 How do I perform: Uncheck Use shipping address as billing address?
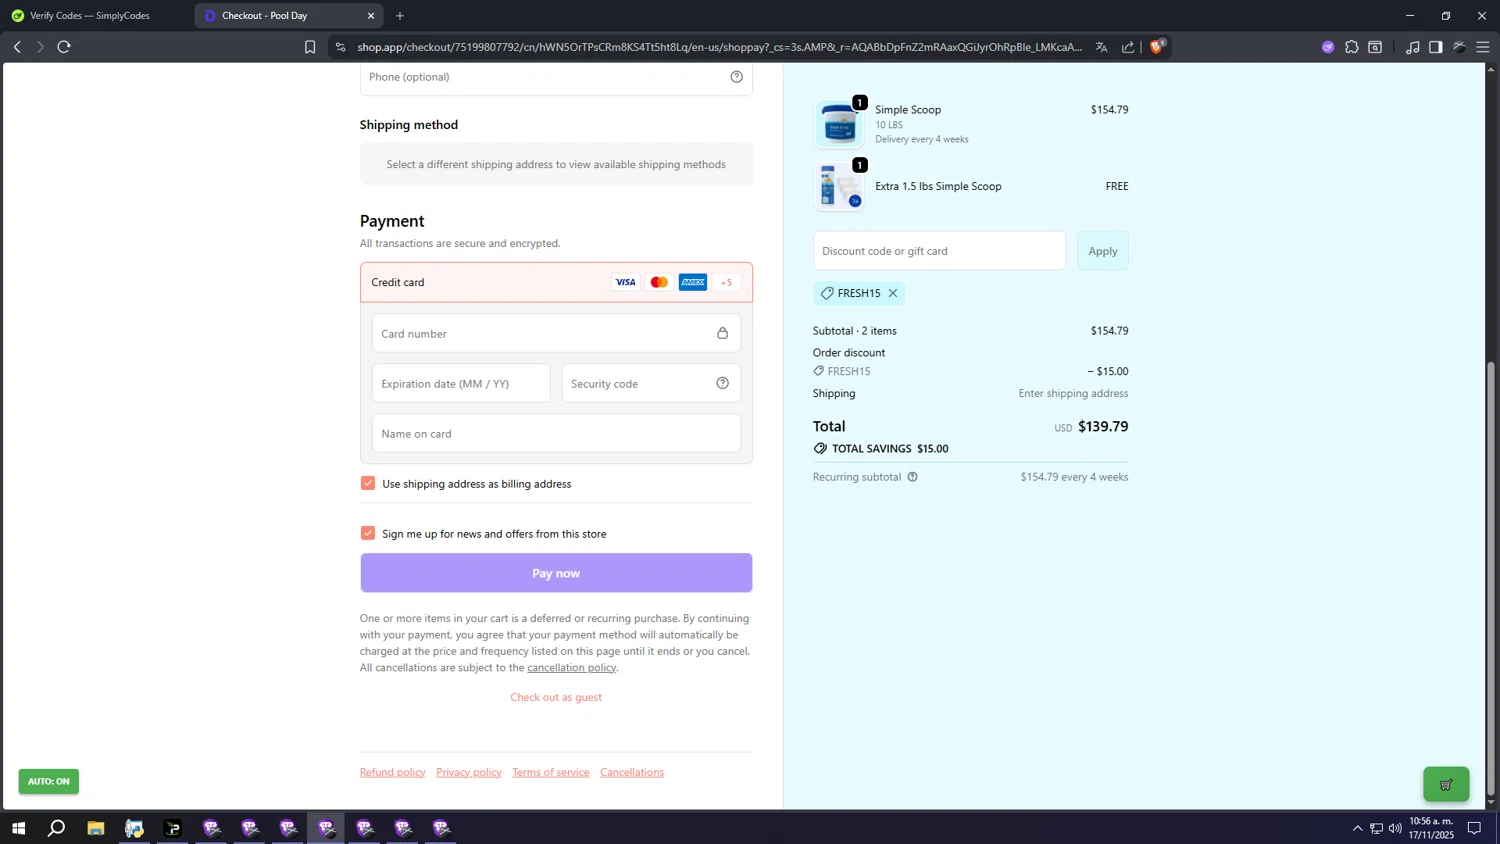pyautogui.click(x=368, y=483)
